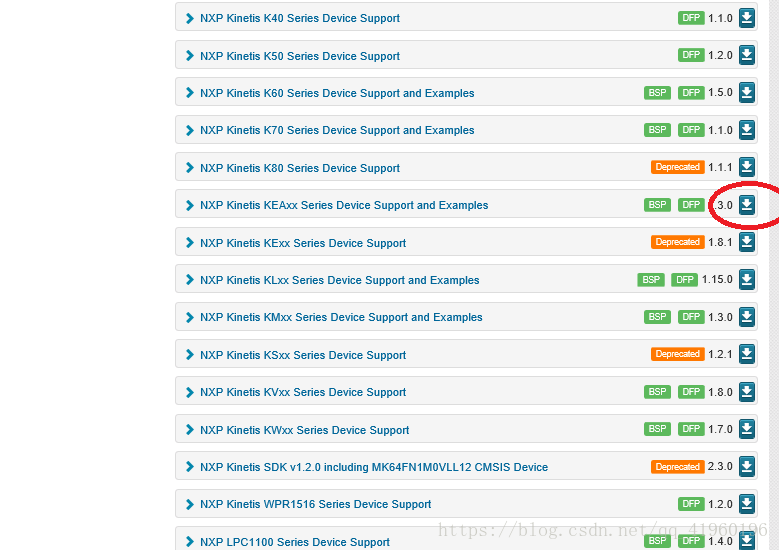Expand the K70 Series row chevron
Screen dimensions: 779x550
point(189,130)
